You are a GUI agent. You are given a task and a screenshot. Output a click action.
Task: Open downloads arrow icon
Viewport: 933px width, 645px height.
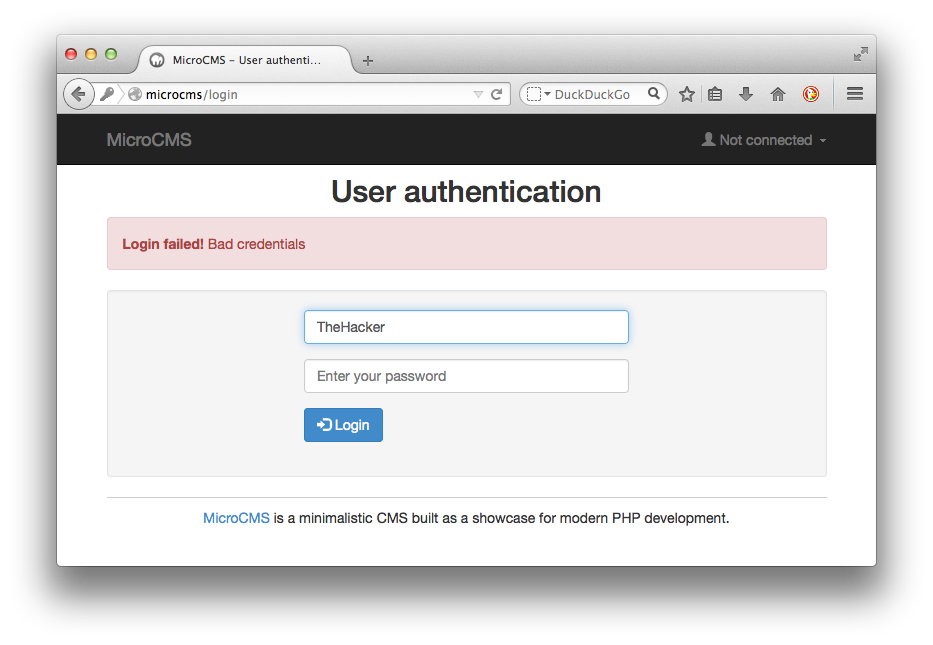coord(746,94)
